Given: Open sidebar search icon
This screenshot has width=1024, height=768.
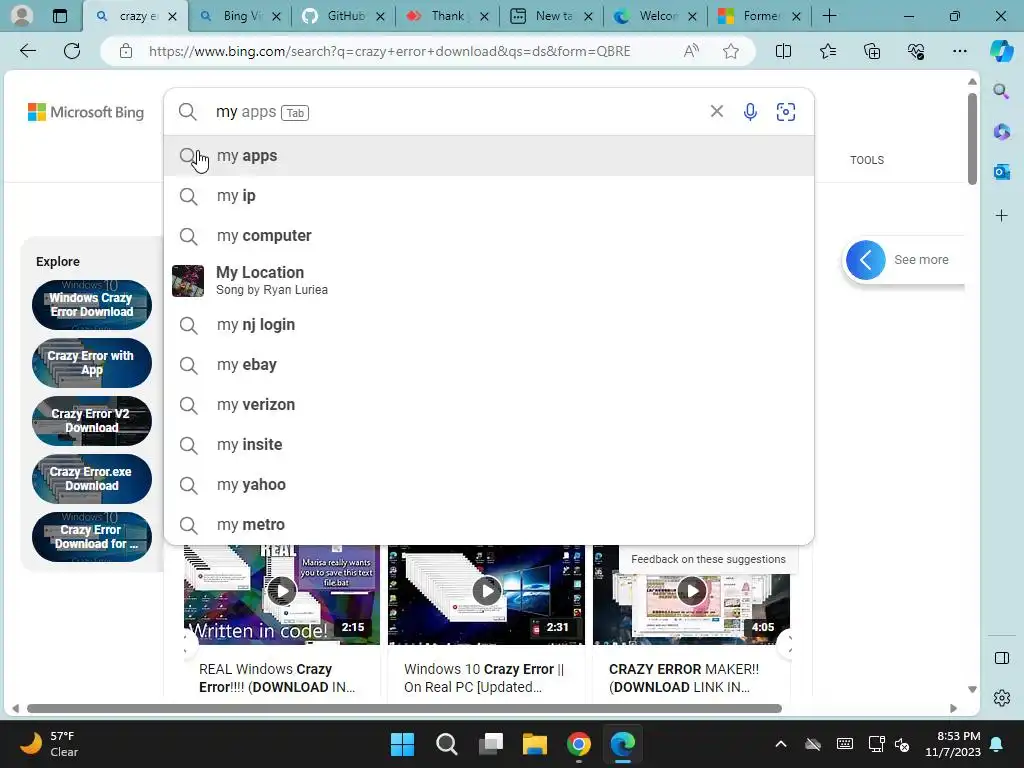Looking at the screenshot, I should (x=1001, y=91).
